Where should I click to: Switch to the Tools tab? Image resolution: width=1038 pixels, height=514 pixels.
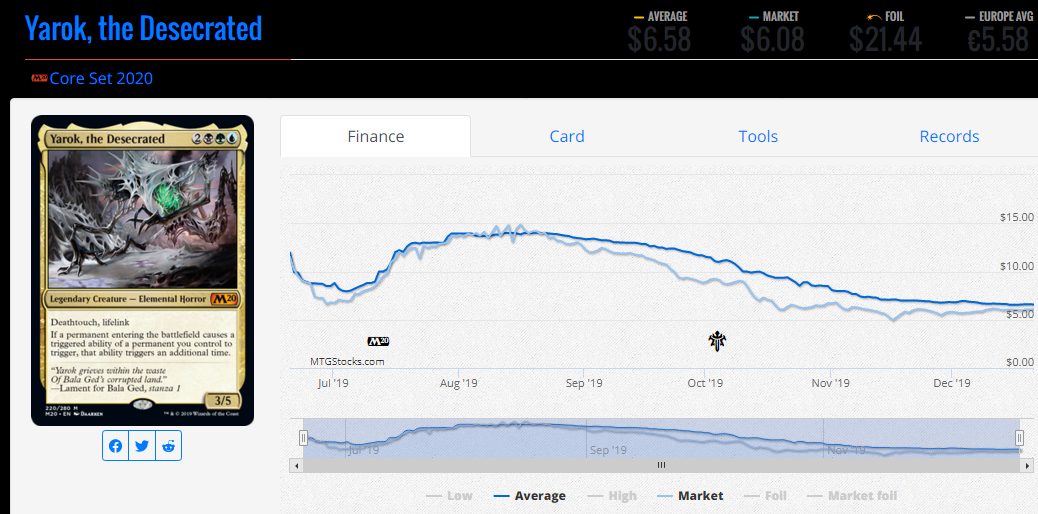pos(758,136)
